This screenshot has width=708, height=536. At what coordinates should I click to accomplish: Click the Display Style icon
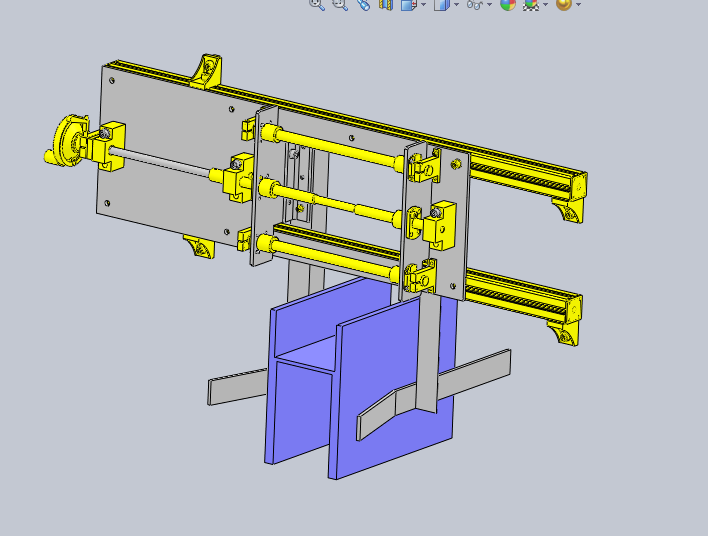(442, 4)
